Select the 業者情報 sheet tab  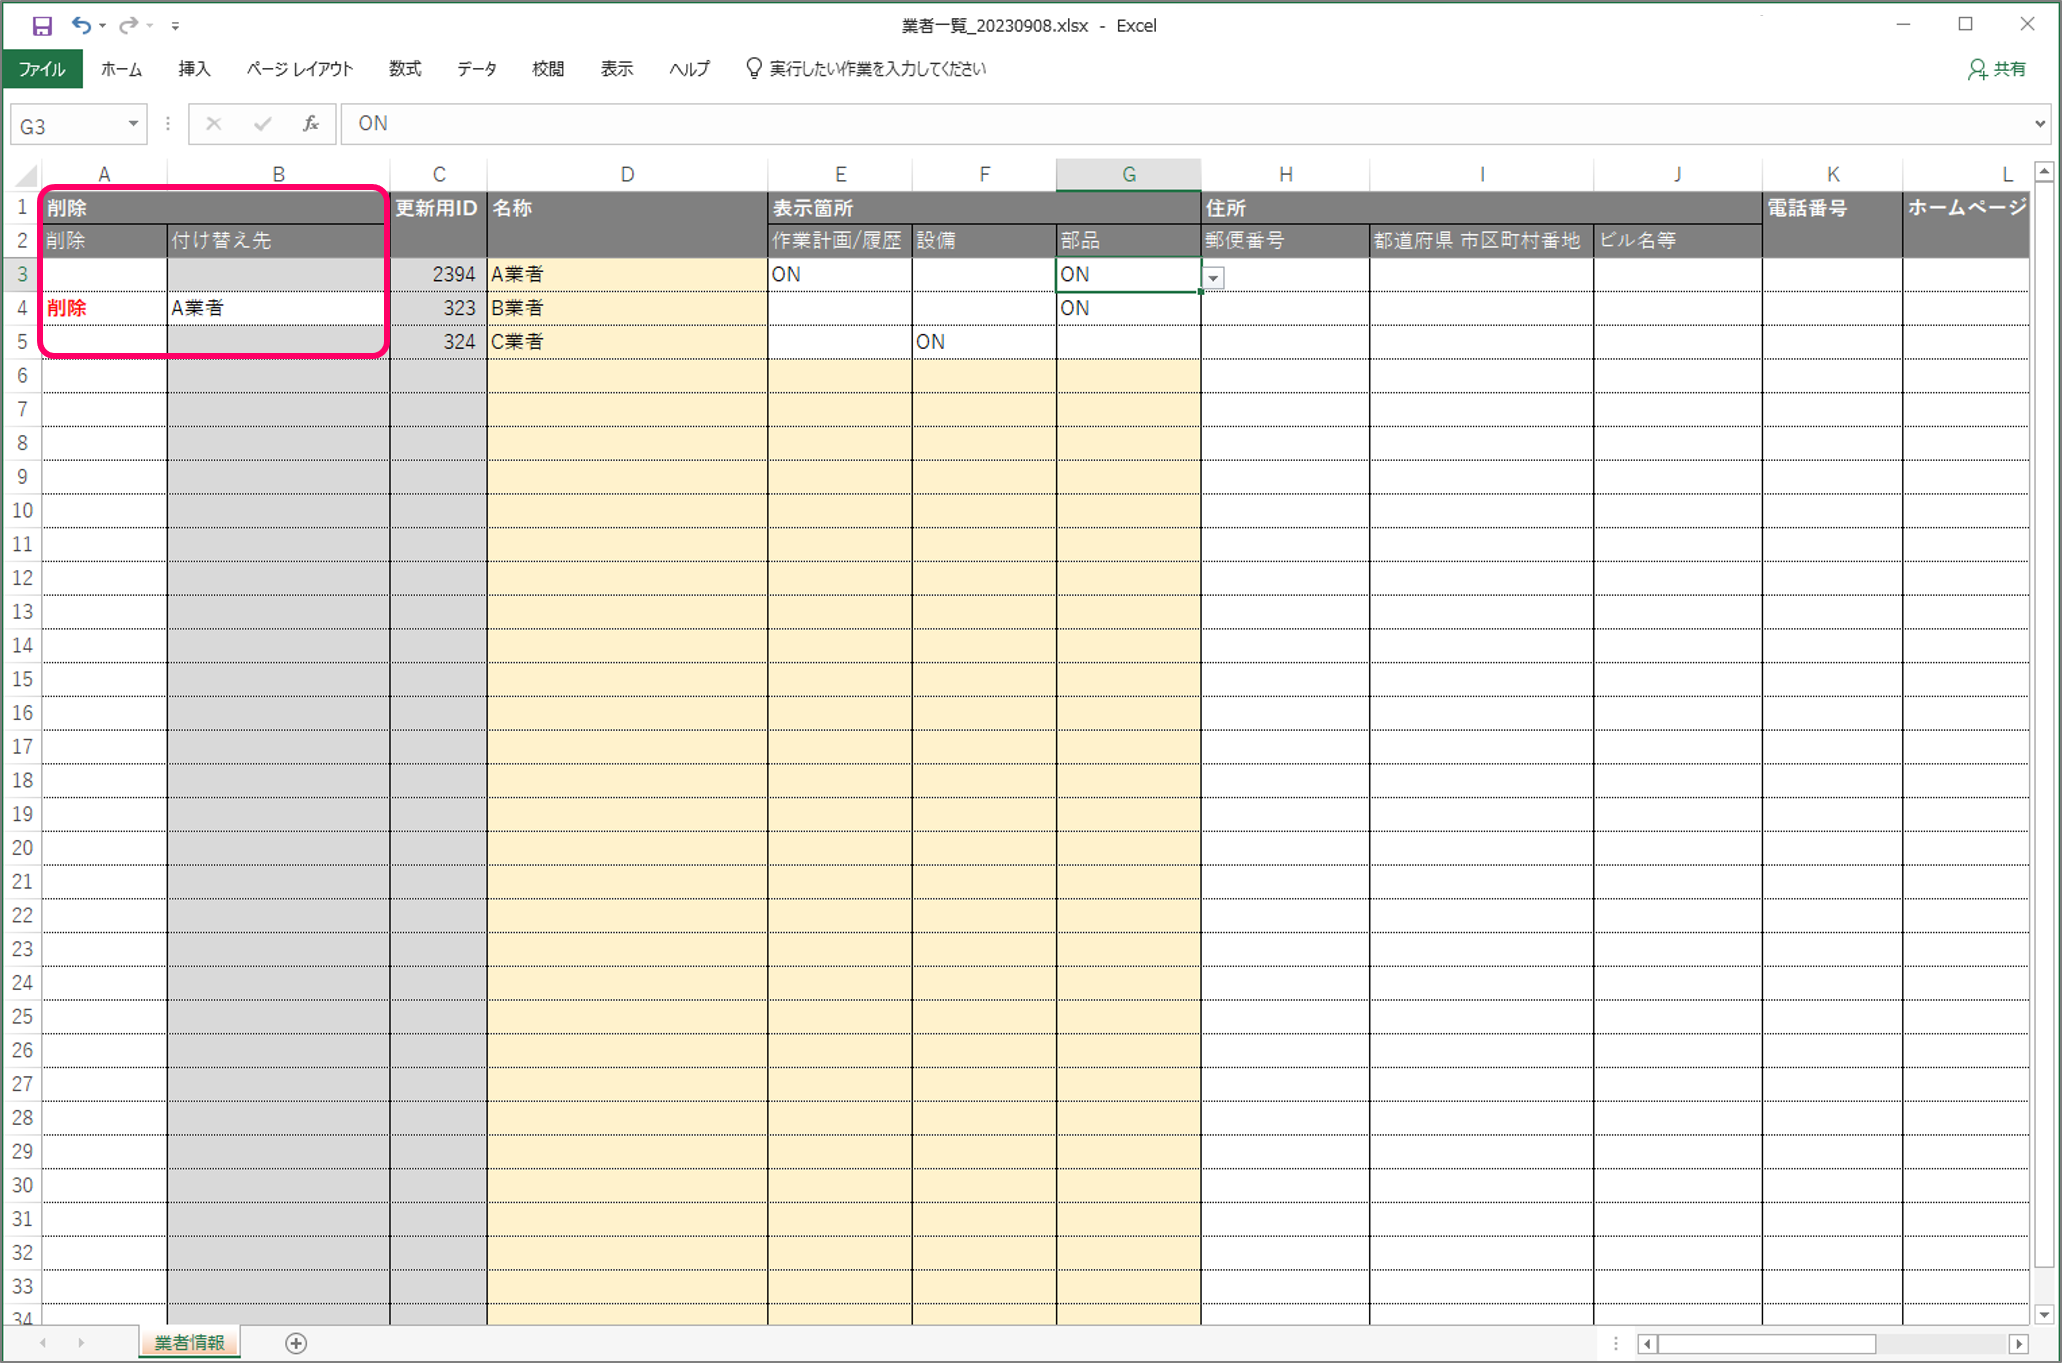pos(189,1342)
